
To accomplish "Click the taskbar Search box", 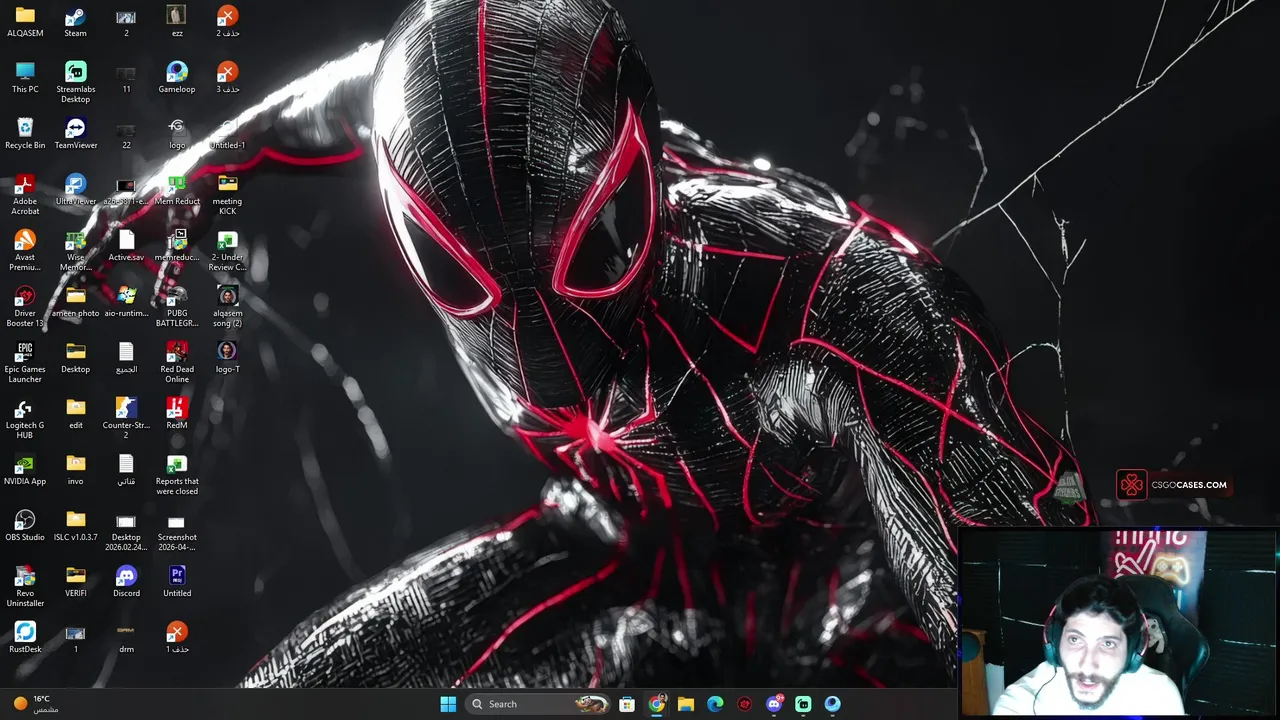I will [539, 704].
